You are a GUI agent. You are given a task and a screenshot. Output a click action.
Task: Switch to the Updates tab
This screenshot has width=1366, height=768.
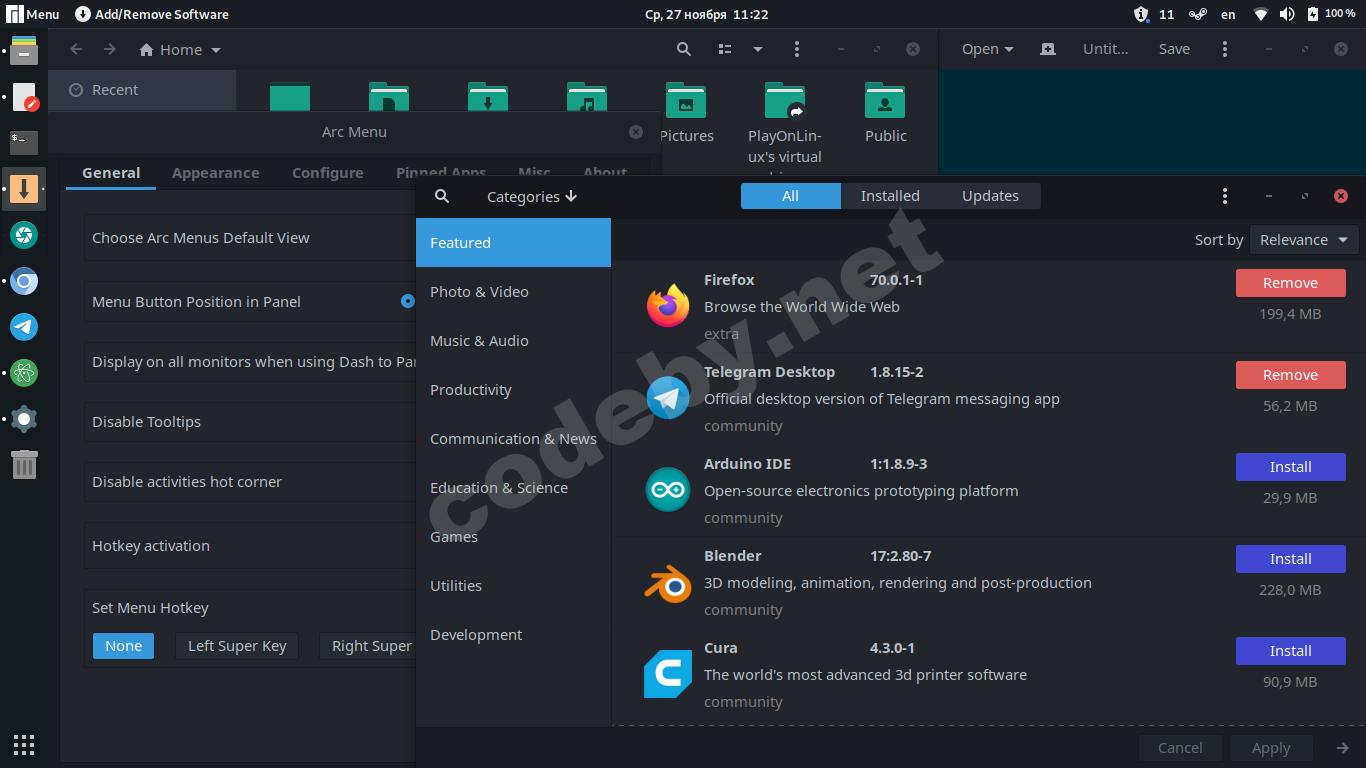(990, 196)
